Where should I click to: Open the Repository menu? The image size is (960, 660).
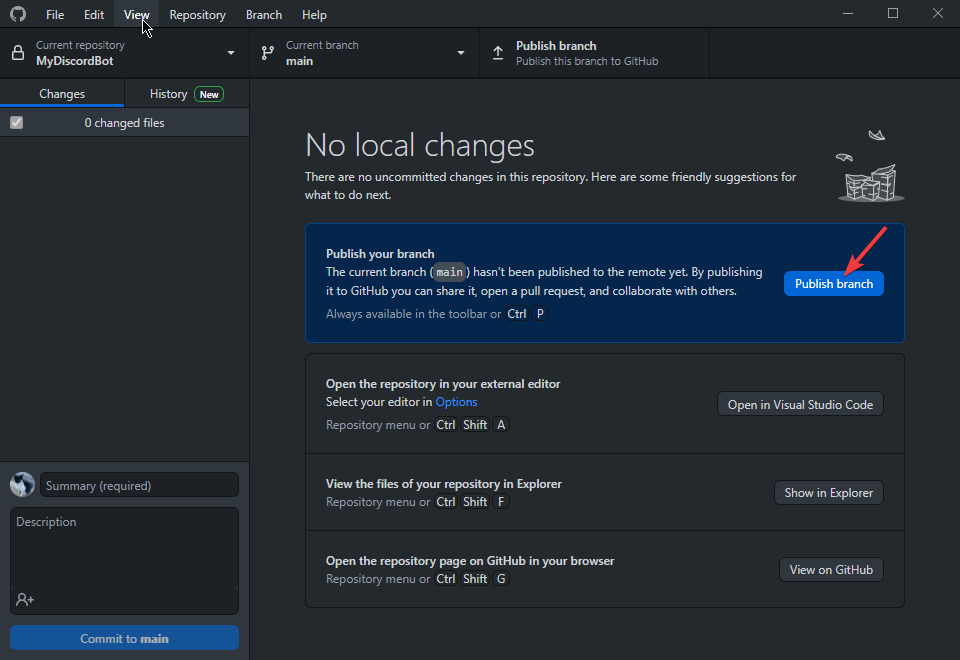pyautogui.click(x=197, y=14)
